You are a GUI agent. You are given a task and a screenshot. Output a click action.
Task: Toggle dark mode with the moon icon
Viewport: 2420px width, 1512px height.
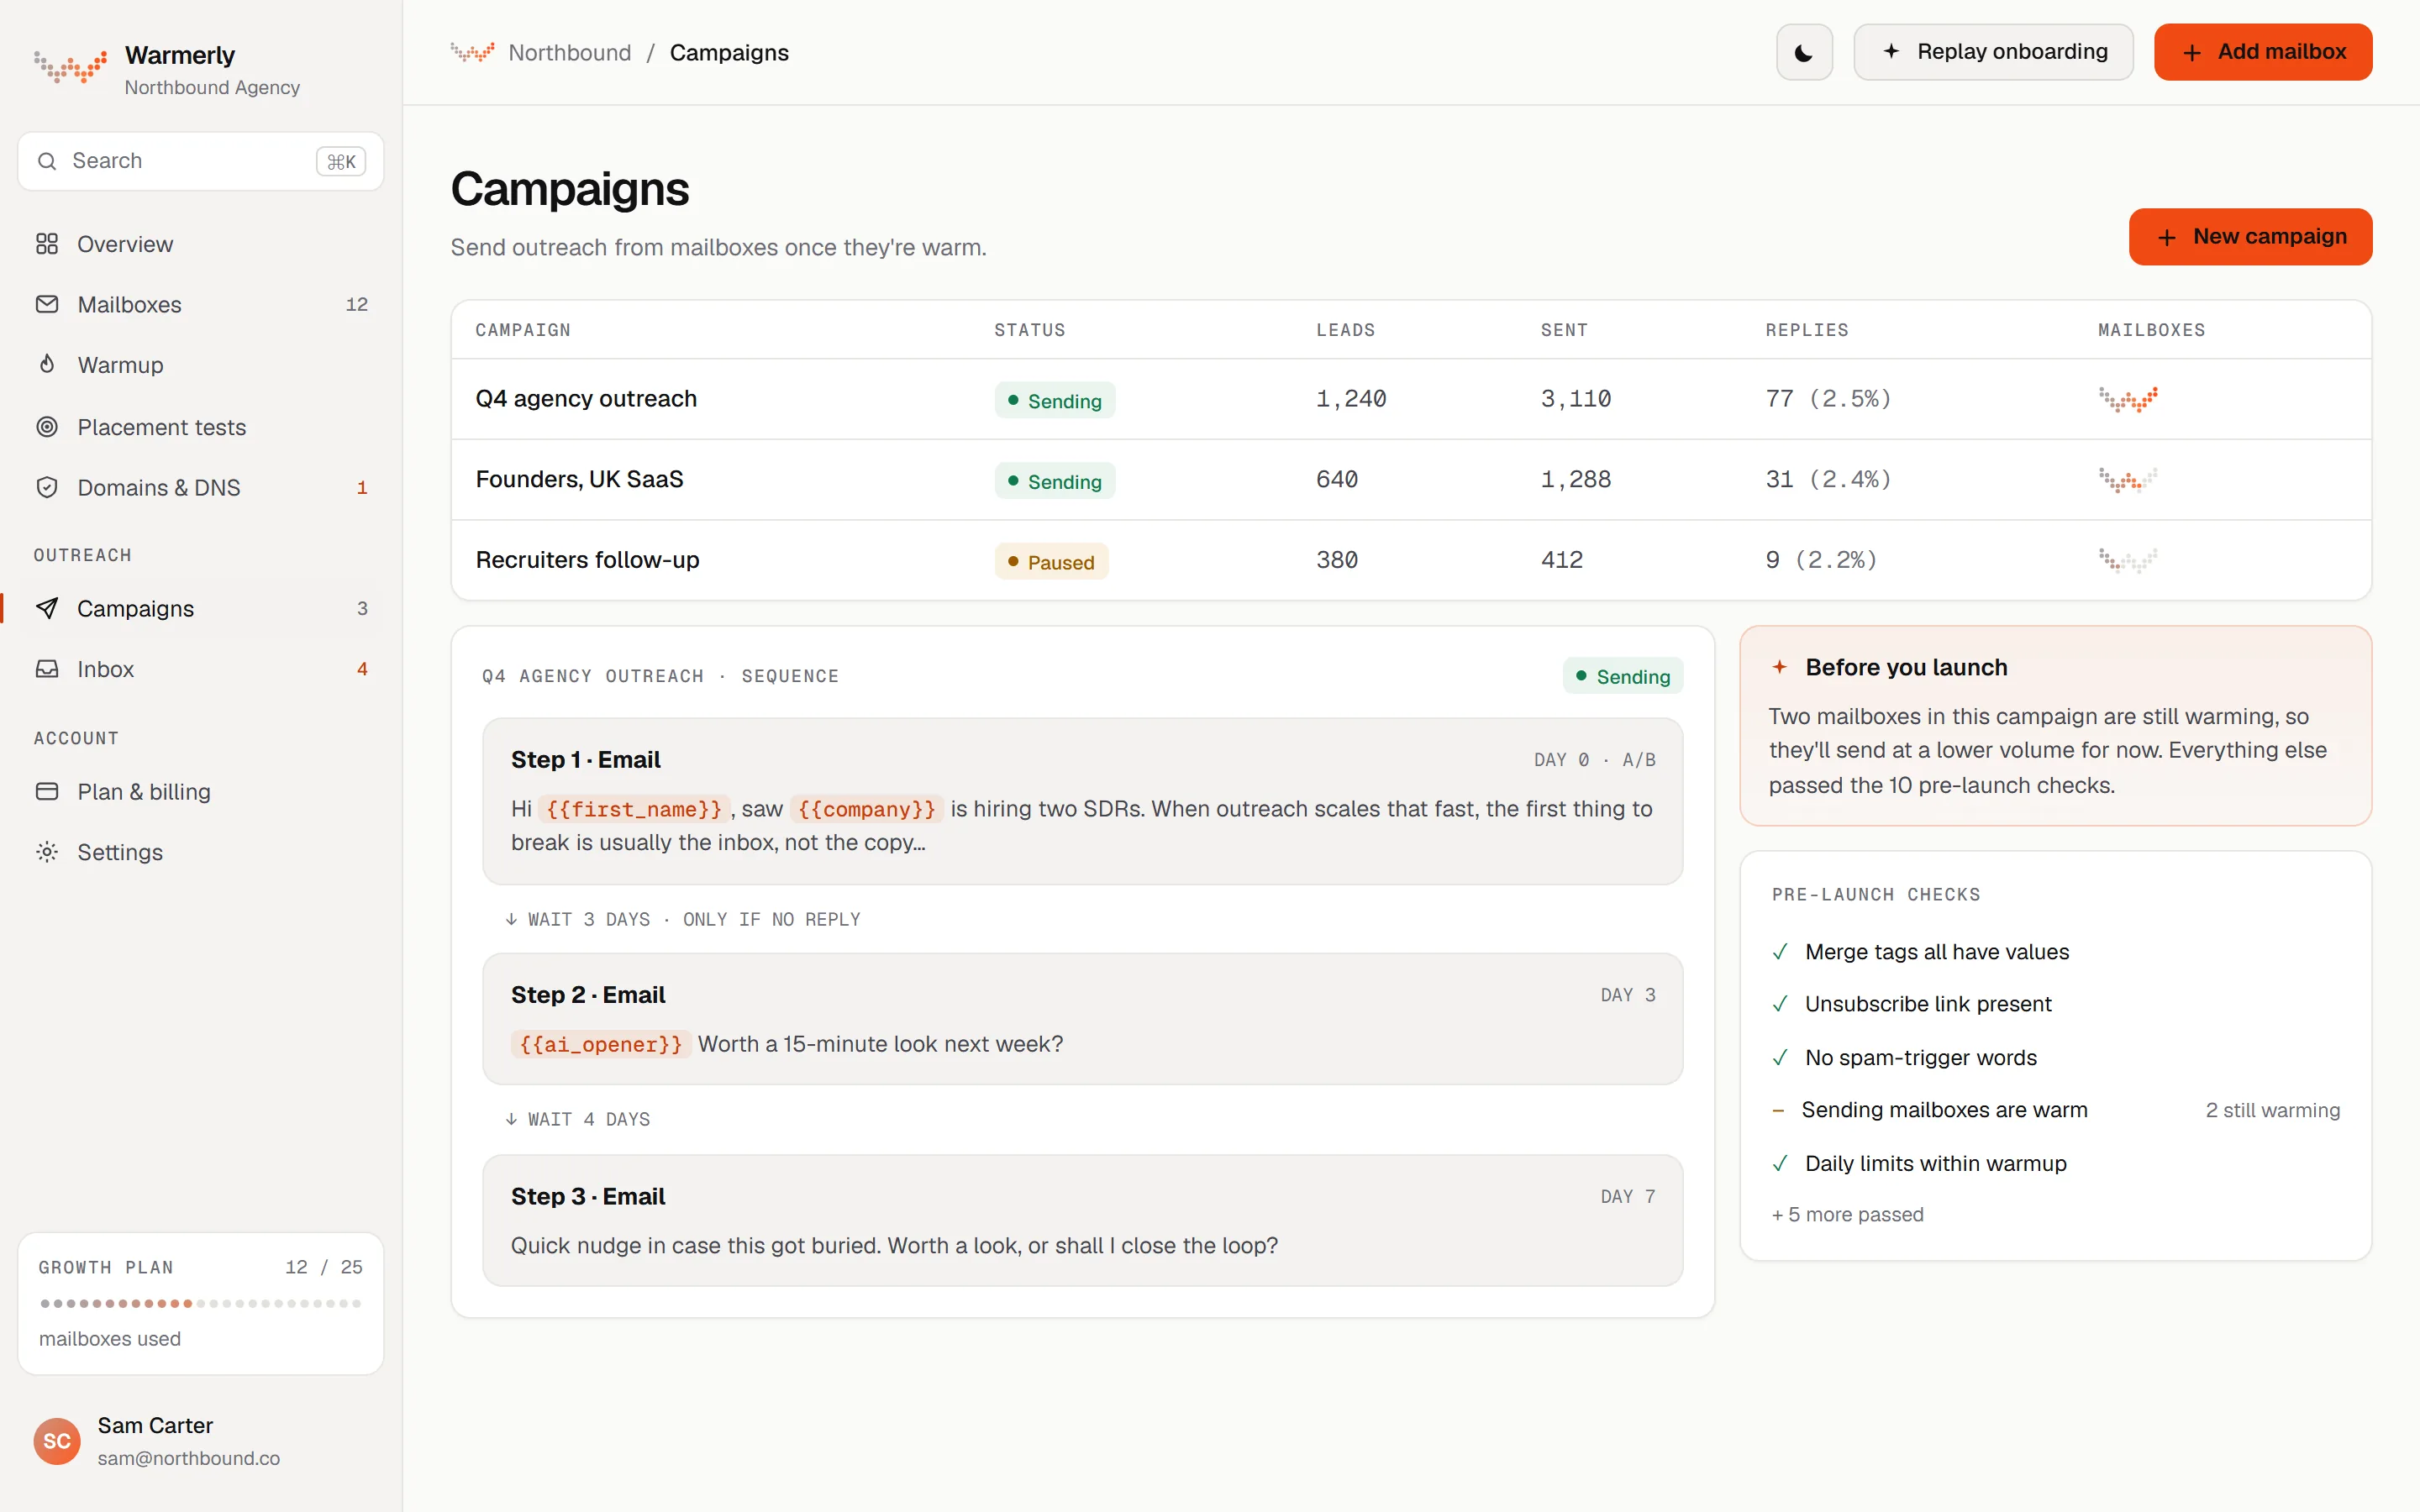point(1804,52)
